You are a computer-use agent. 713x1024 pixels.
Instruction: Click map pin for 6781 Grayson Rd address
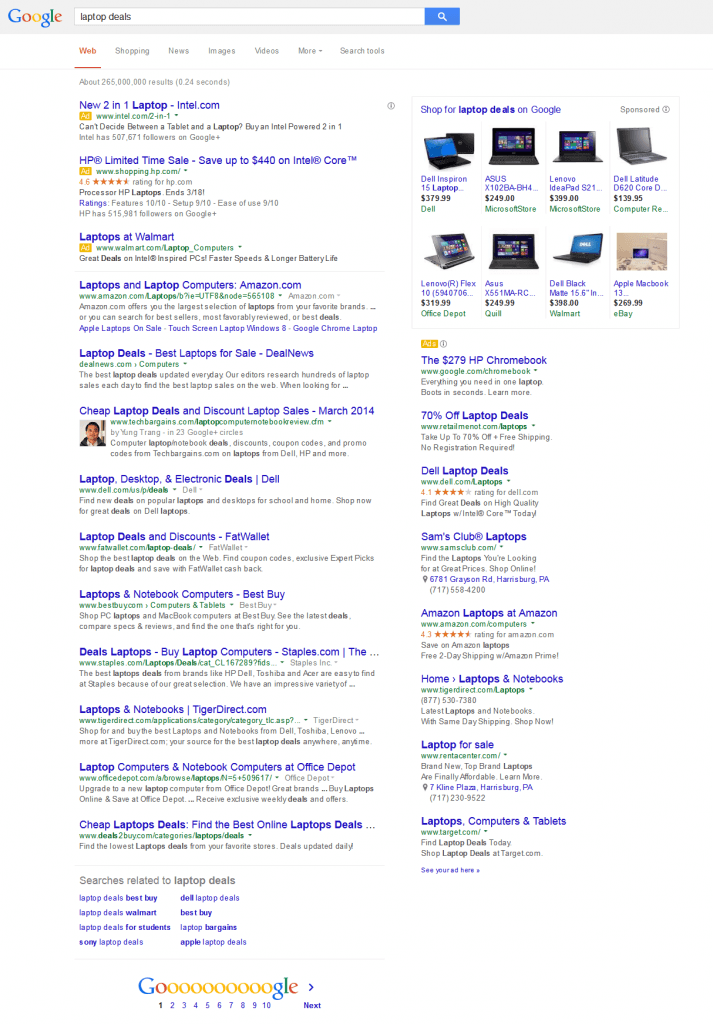coord(425,579)
